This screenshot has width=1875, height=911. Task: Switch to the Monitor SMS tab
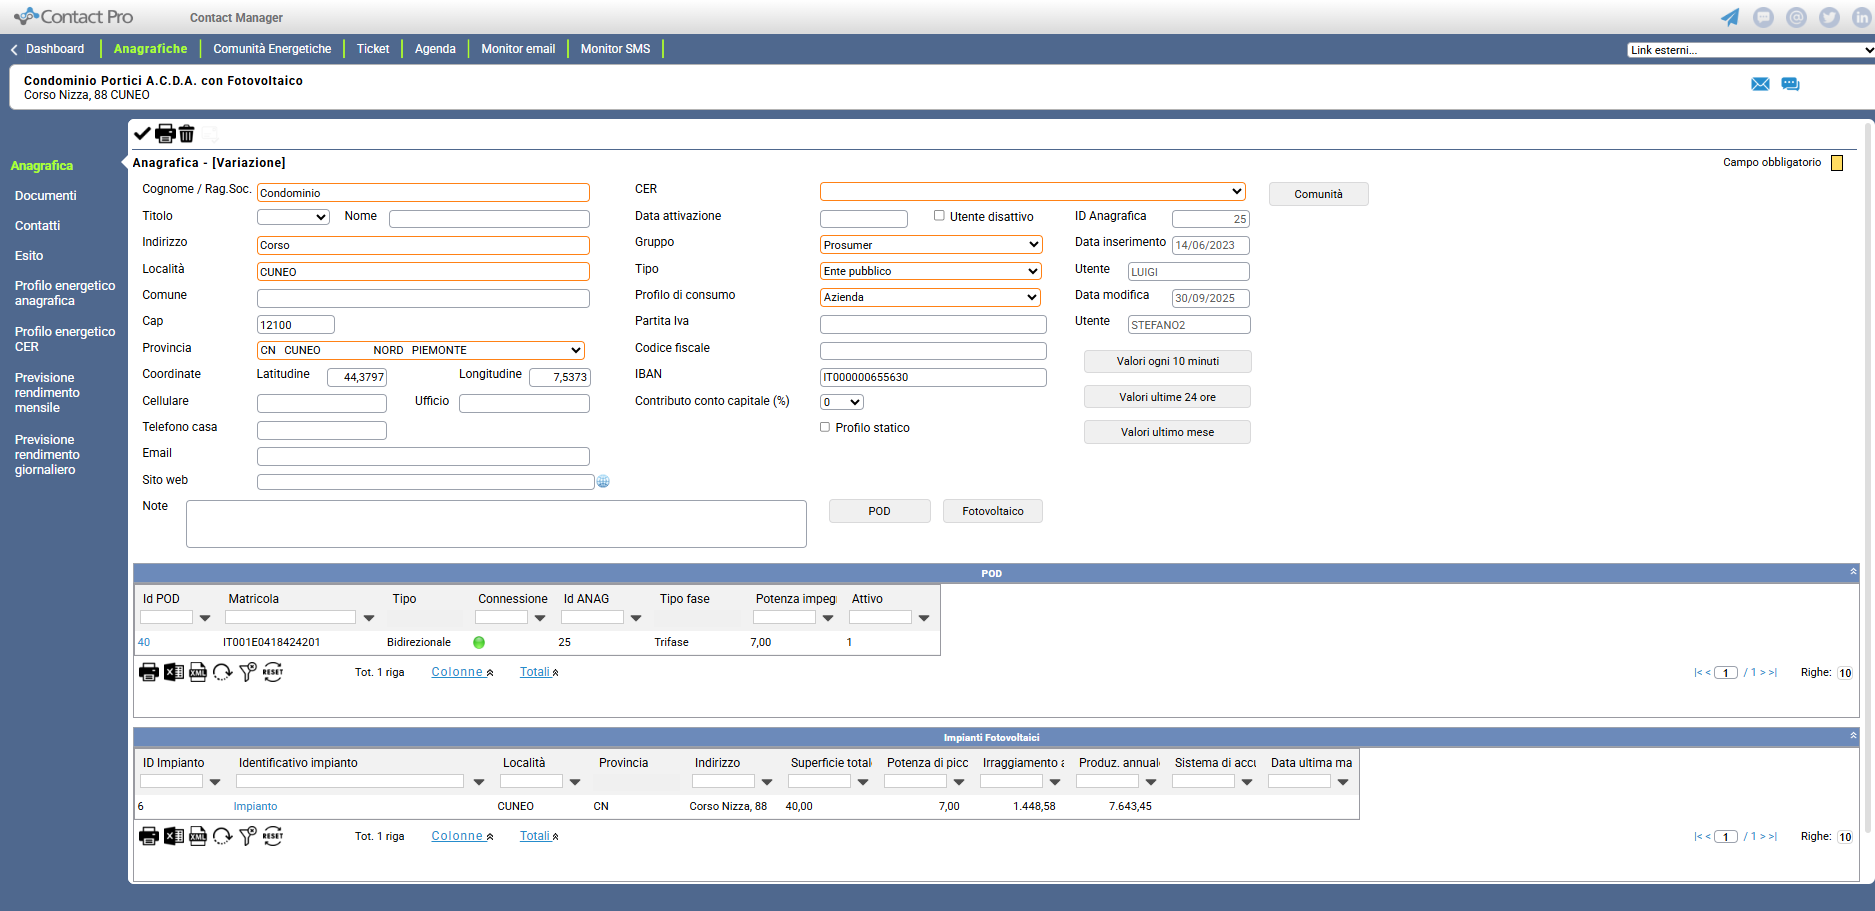click(x=615, y=48)
